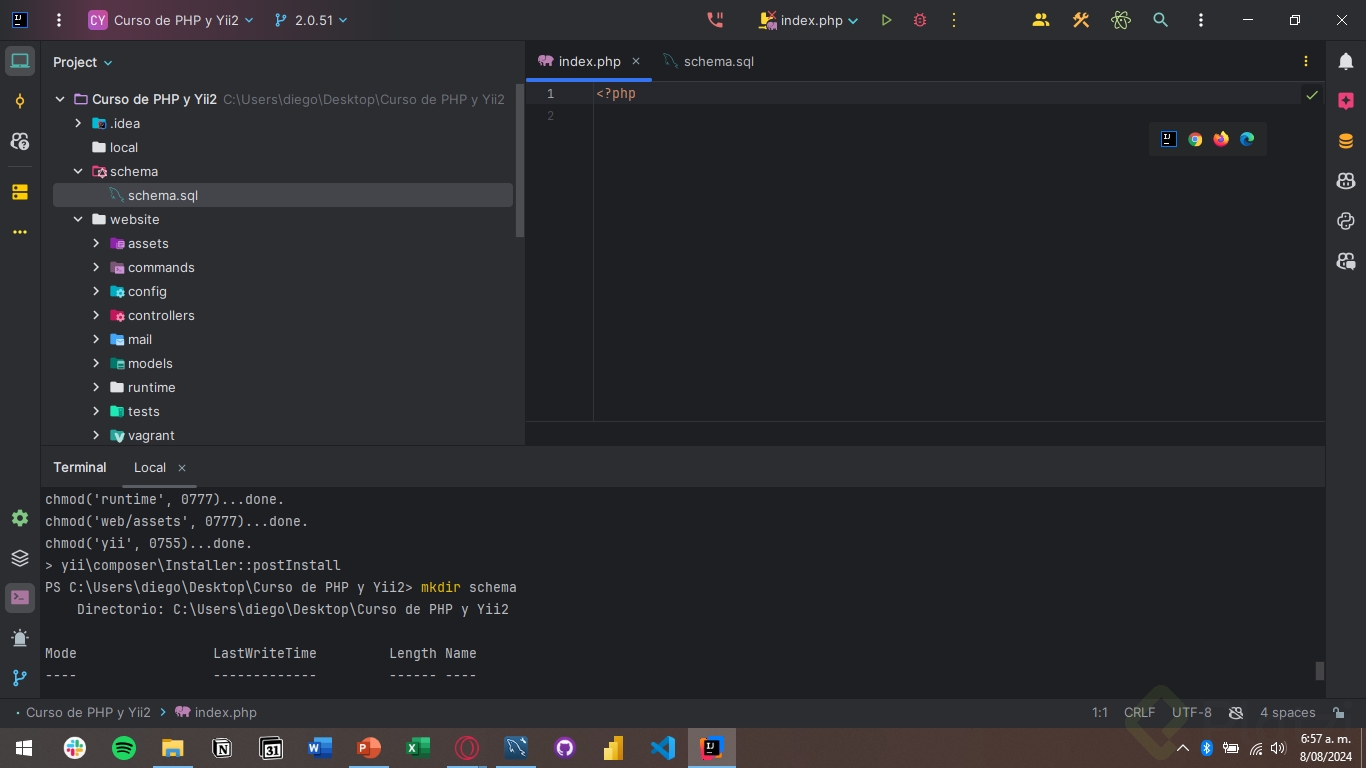Toggle the Terminal tool window button
This screenshot has width=1366, height=768.
(20, 598)
